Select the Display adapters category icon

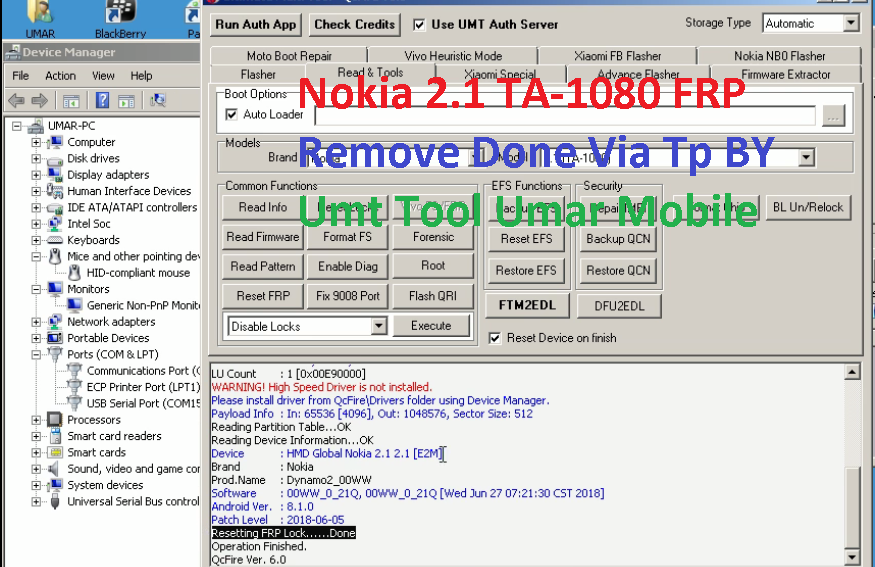point(54,175)
